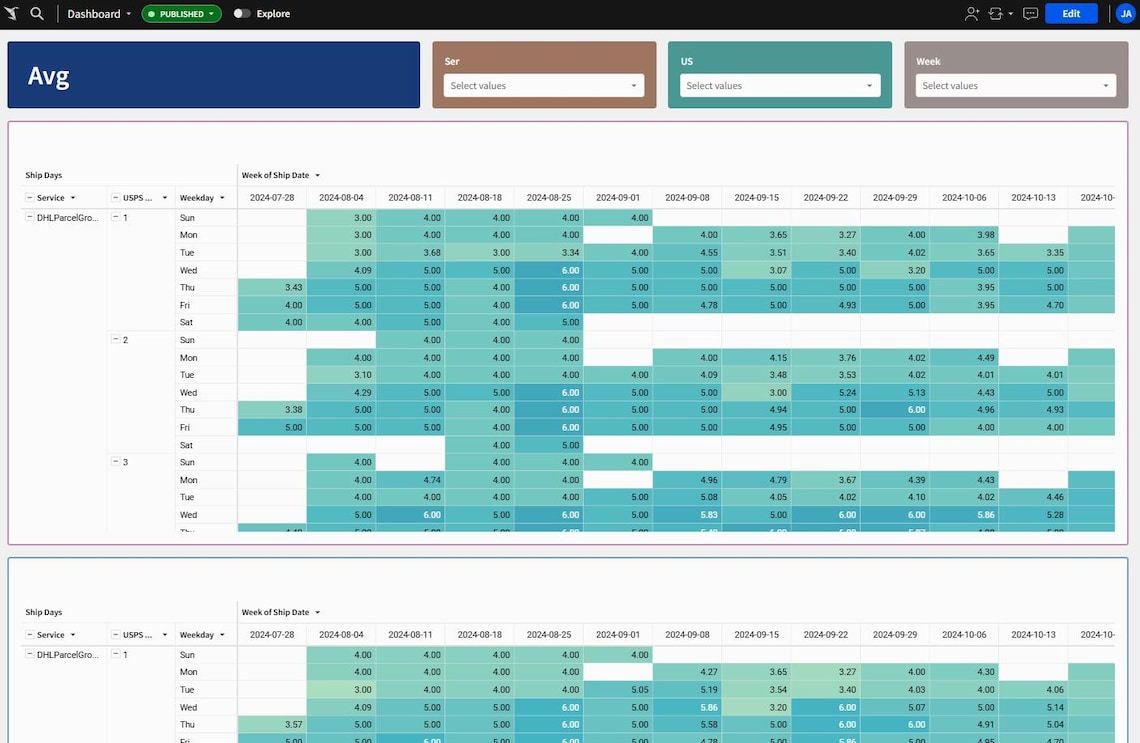The height and width of the screenshot is (743, 1140).
Task: Open the Service column header dropdown
Action: pyautogui.click(x=72, y=197)
